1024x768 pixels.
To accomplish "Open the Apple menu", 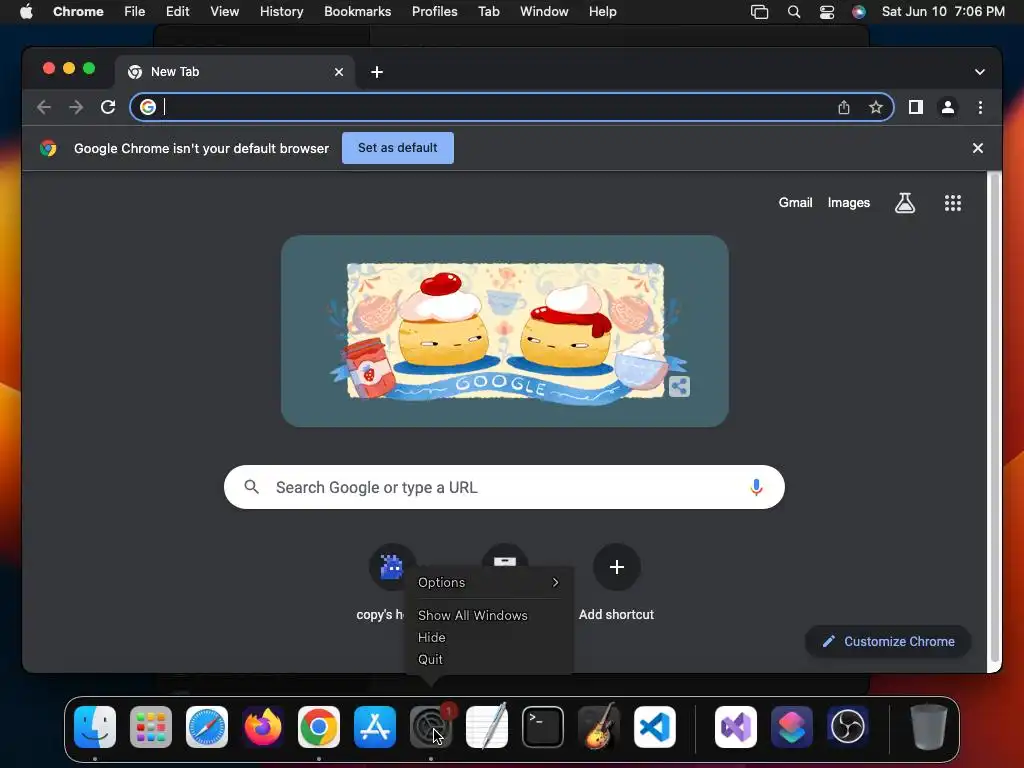I will pyautogui.click(x=26, y=12).
